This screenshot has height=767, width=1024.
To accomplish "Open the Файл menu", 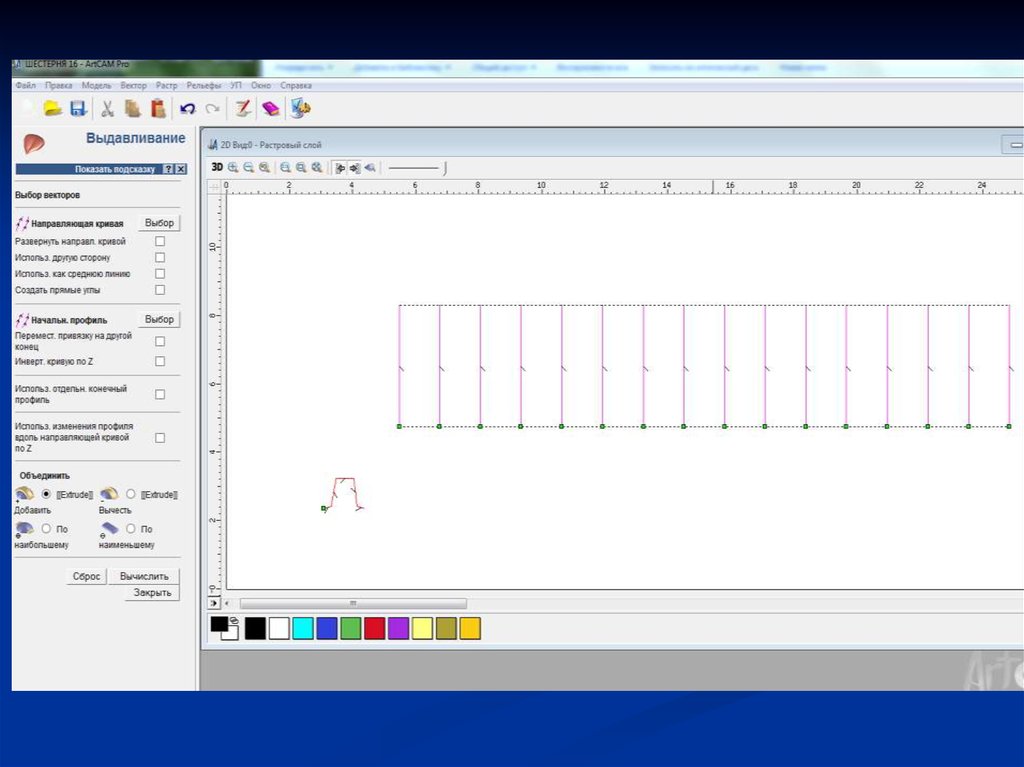I will [26, 86].
